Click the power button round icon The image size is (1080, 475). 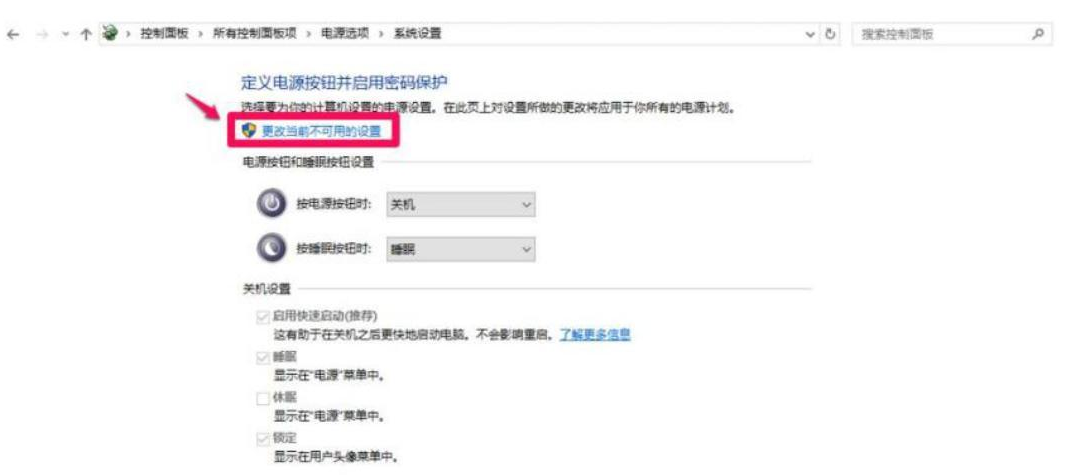click(x=271, y=204)
